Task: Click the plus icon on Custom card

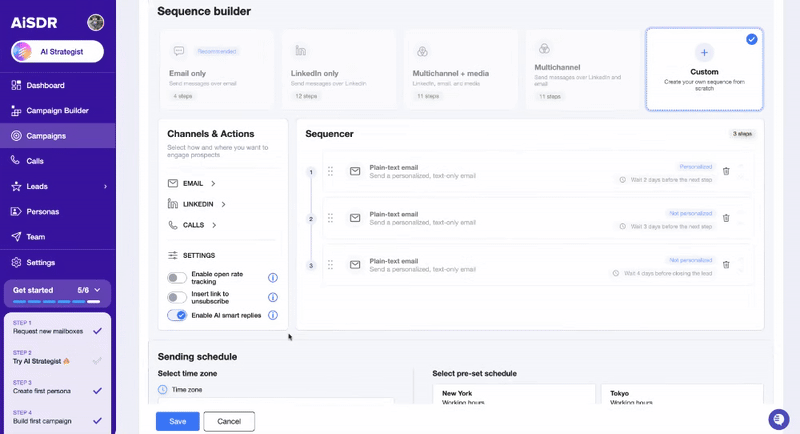Action: pyautogui.click(x=704, y=51)
